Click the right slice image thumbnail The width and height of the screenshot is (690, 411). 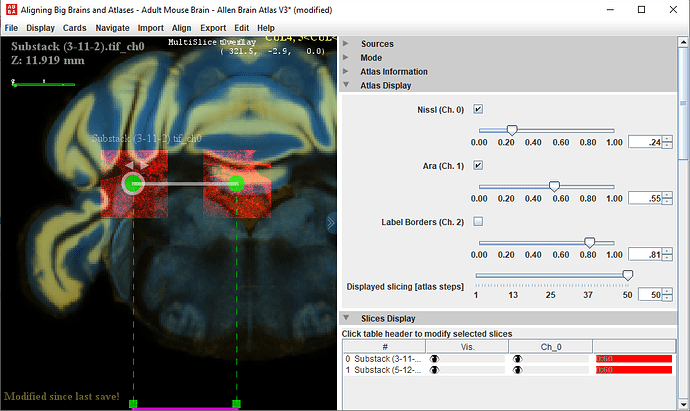[237, 184]
